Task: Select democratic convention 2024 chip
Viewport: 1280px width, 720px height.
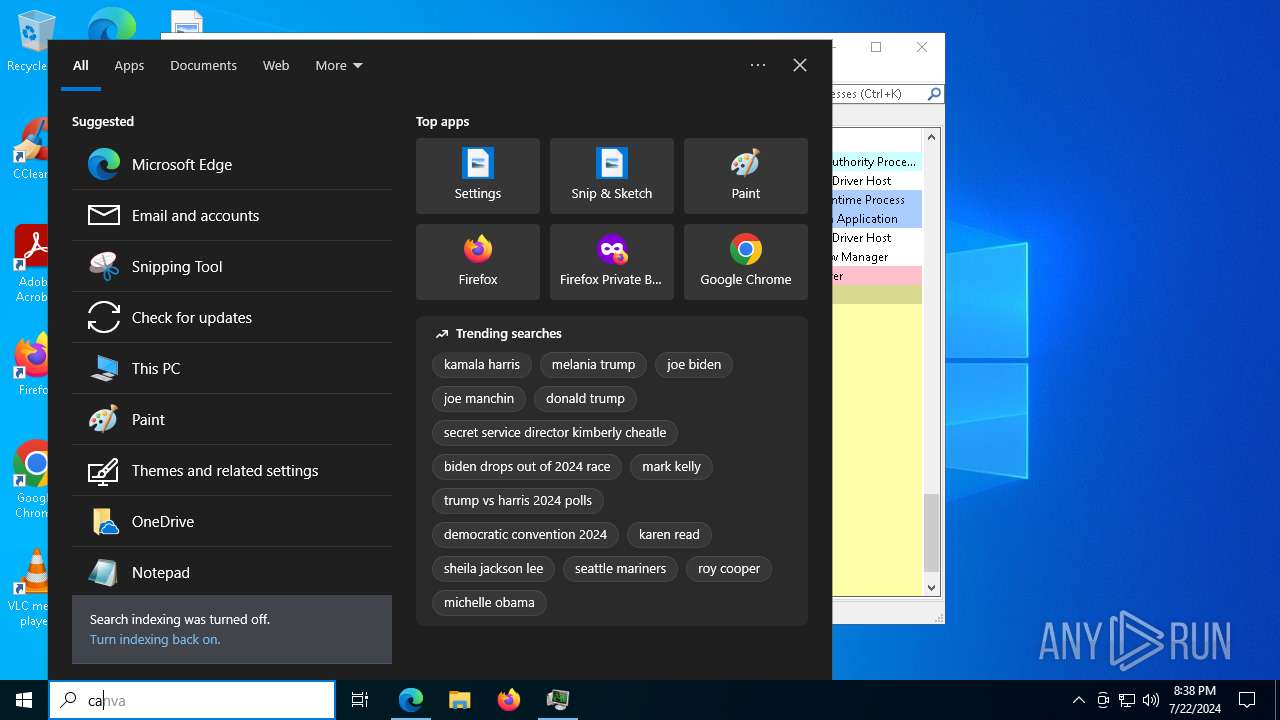Action: (x=525, y=535)
